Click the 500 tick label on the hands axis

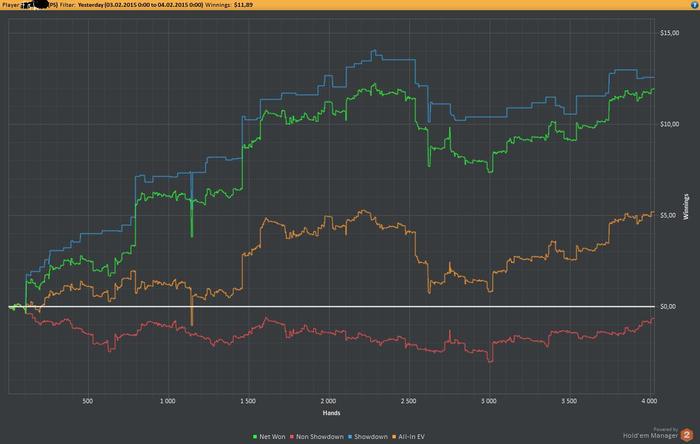[x=88, y=401]
